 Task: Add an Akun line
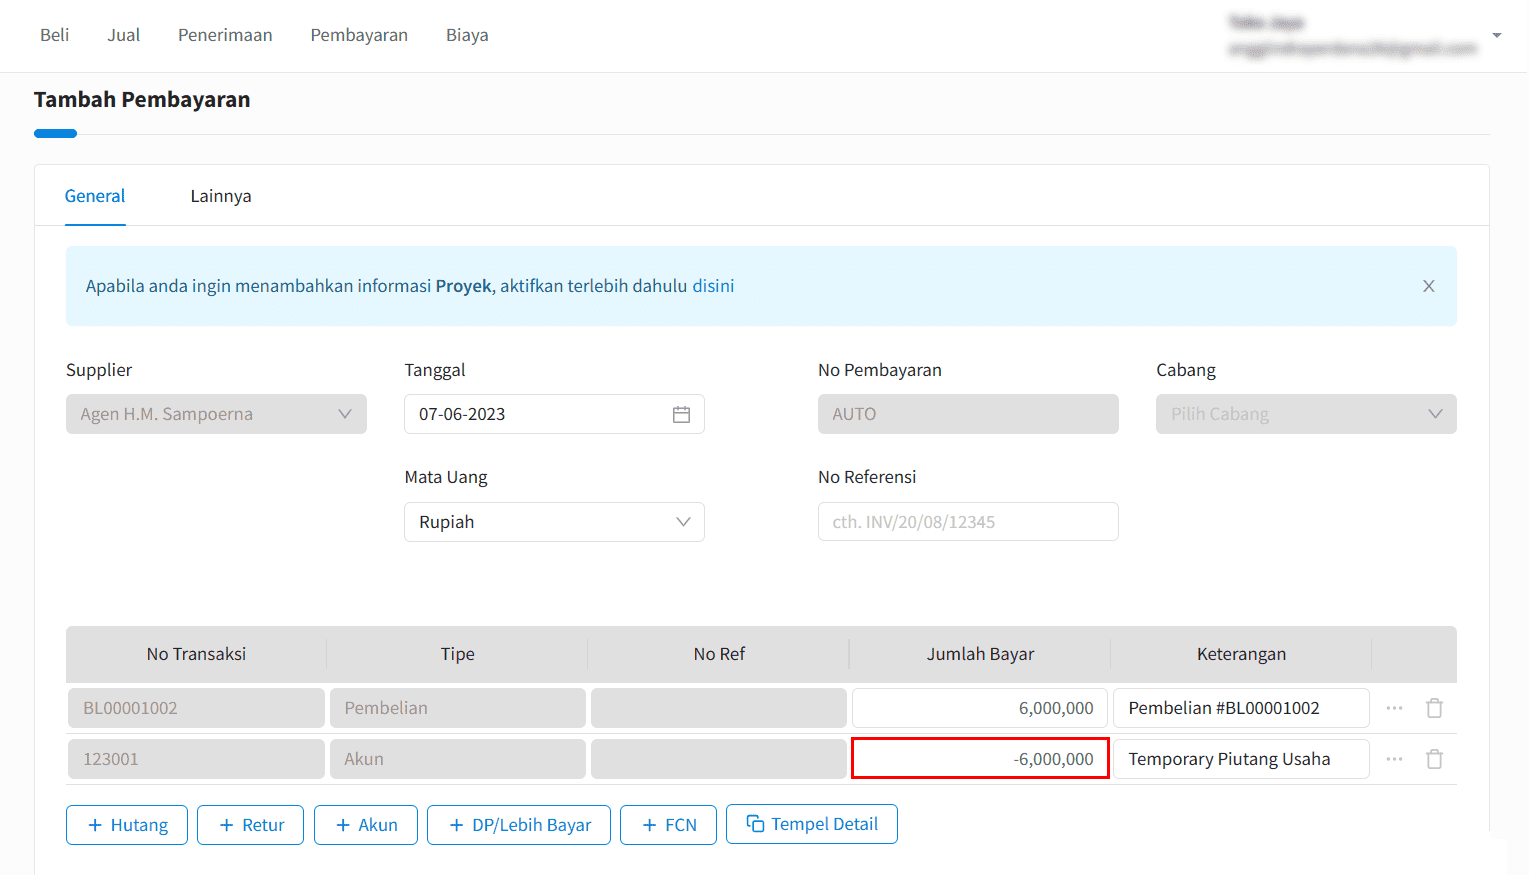point(366,825)
